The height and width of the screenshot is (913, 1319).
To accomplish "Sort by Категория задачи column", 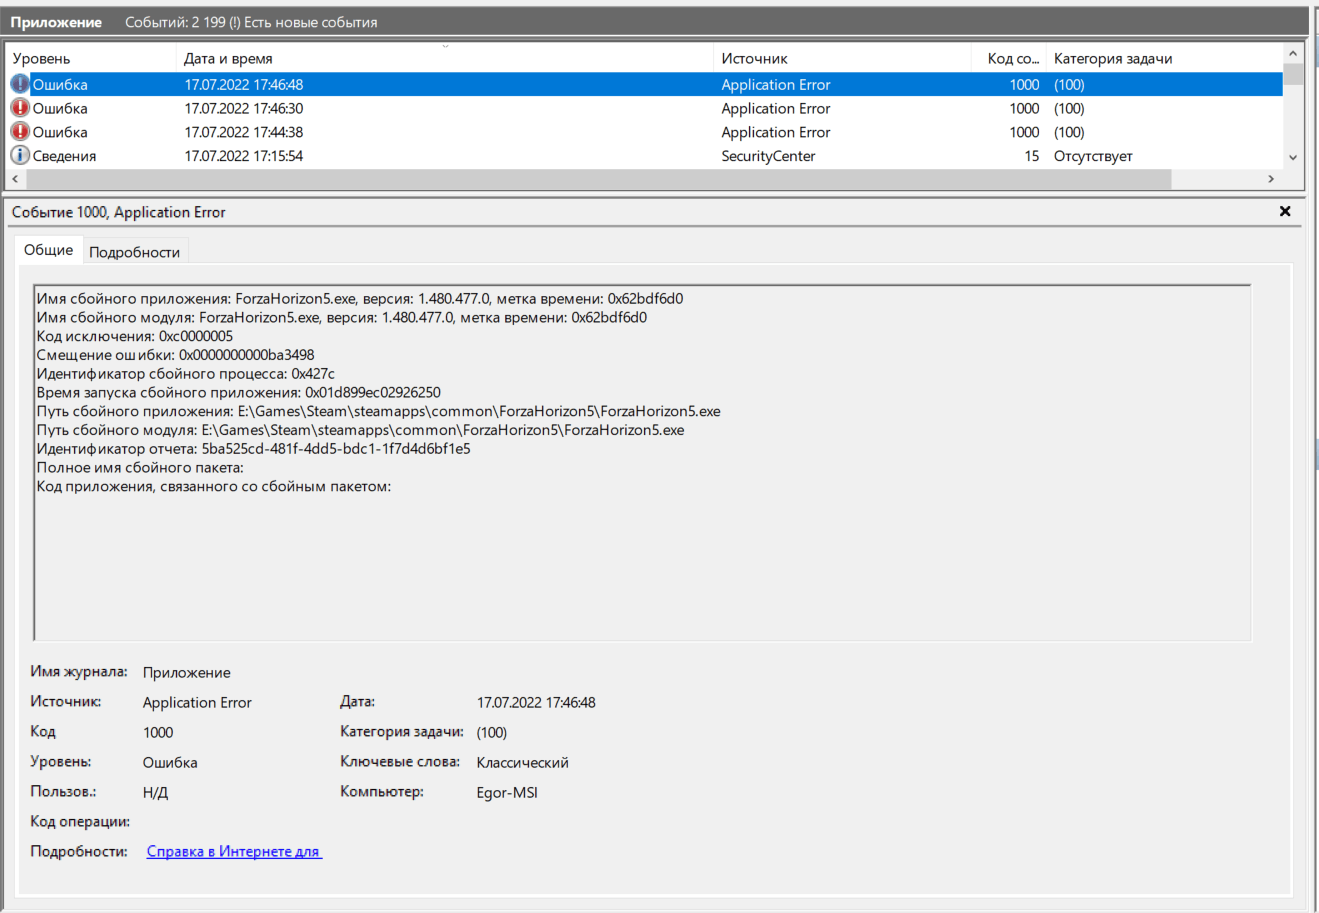I will pyautogui.click(x=1164, y=59).
